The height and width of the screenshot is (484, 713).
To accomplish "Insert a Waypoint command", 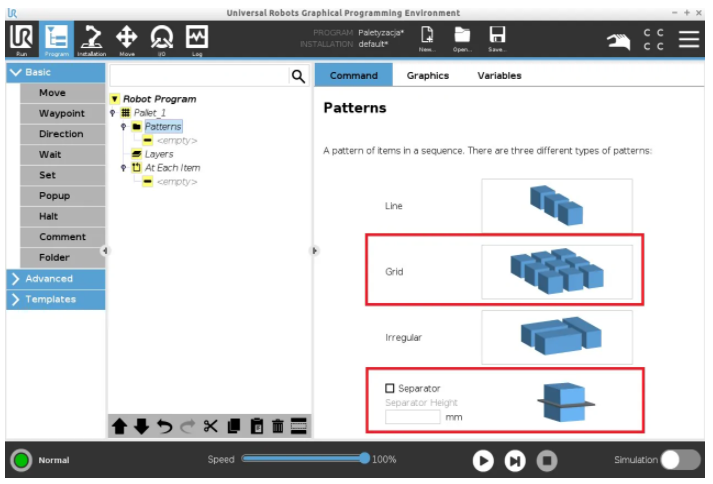I will coord(63,113).
